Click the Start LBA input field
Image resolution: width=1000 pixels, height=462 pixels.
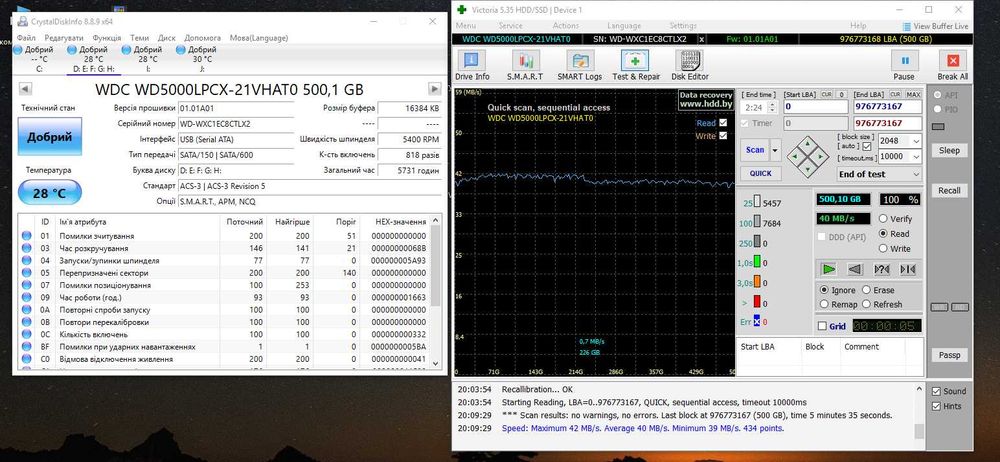[x=816, y=107]
